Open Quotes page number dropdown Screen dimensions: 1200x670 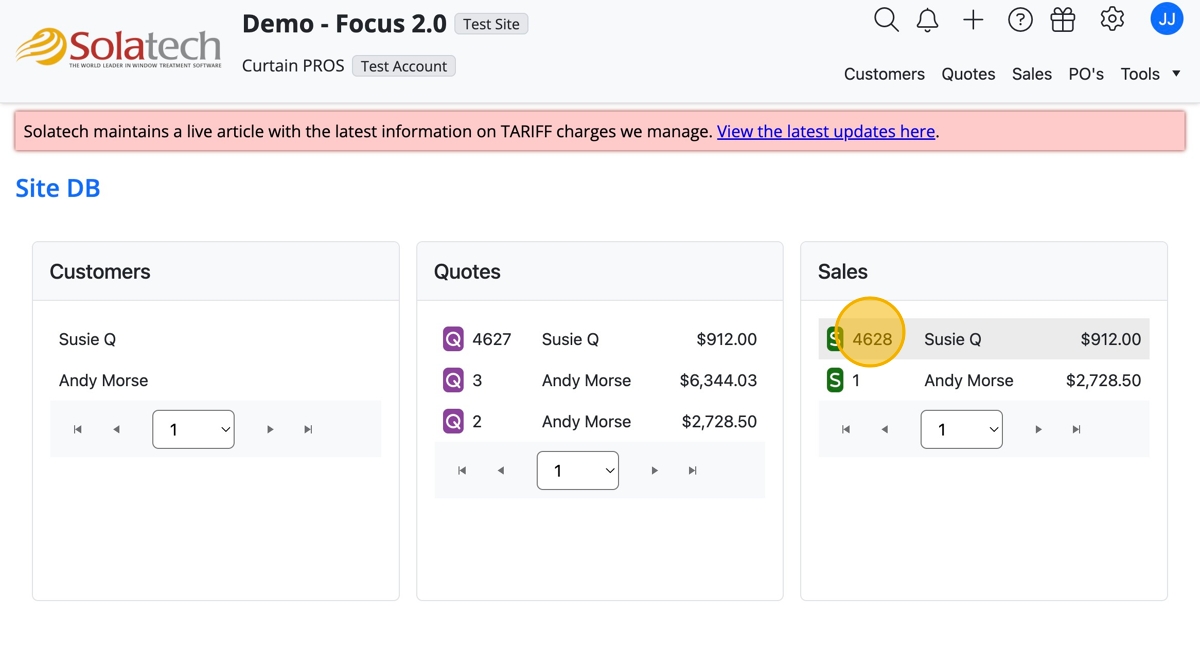(x=578, y=470)
